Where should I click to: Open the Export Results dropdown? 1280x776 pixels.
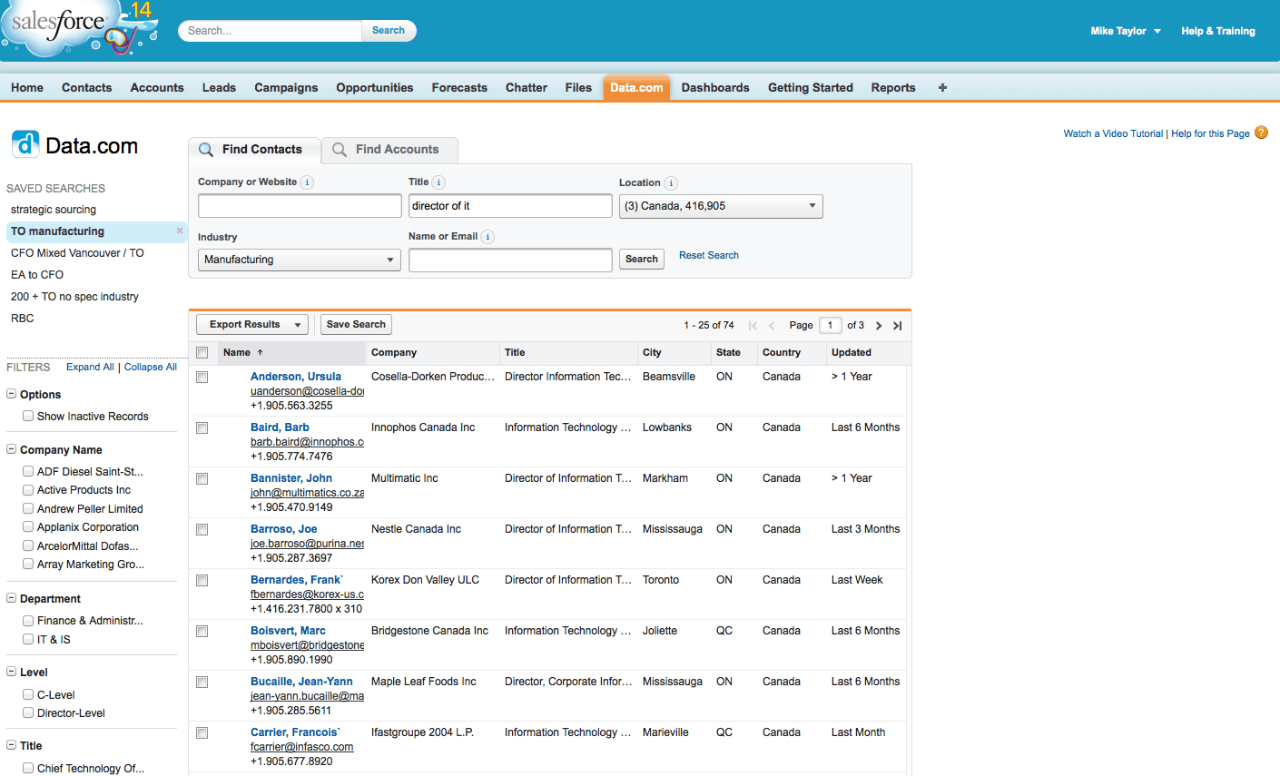252,325
